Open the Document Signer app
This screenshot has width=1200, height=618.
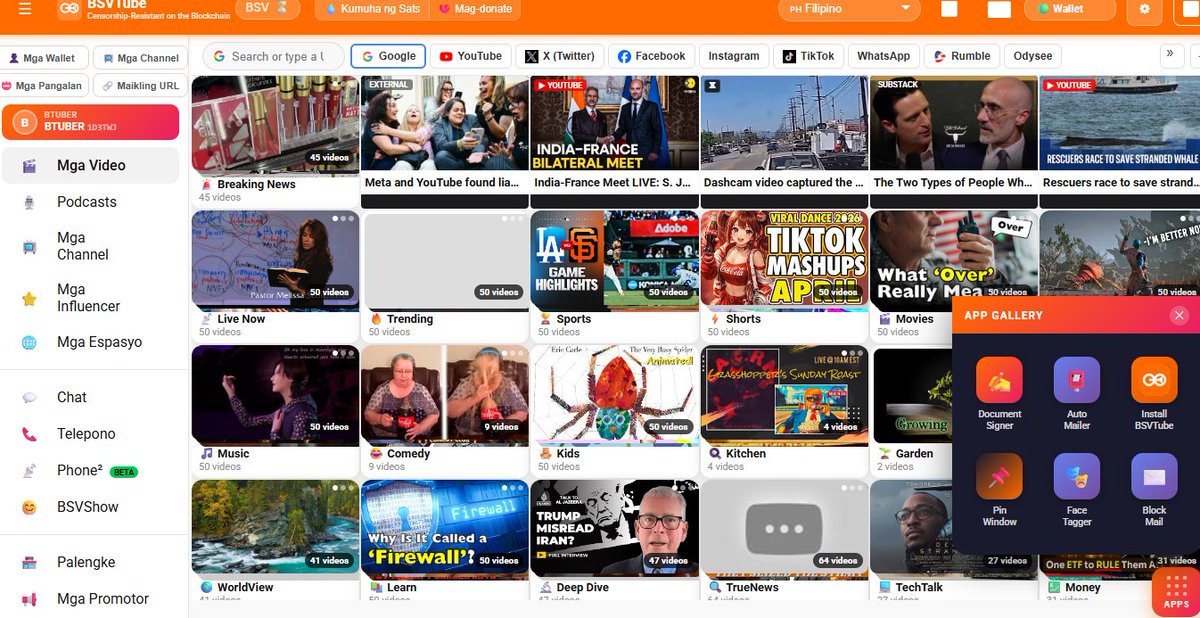pos(999,380)
